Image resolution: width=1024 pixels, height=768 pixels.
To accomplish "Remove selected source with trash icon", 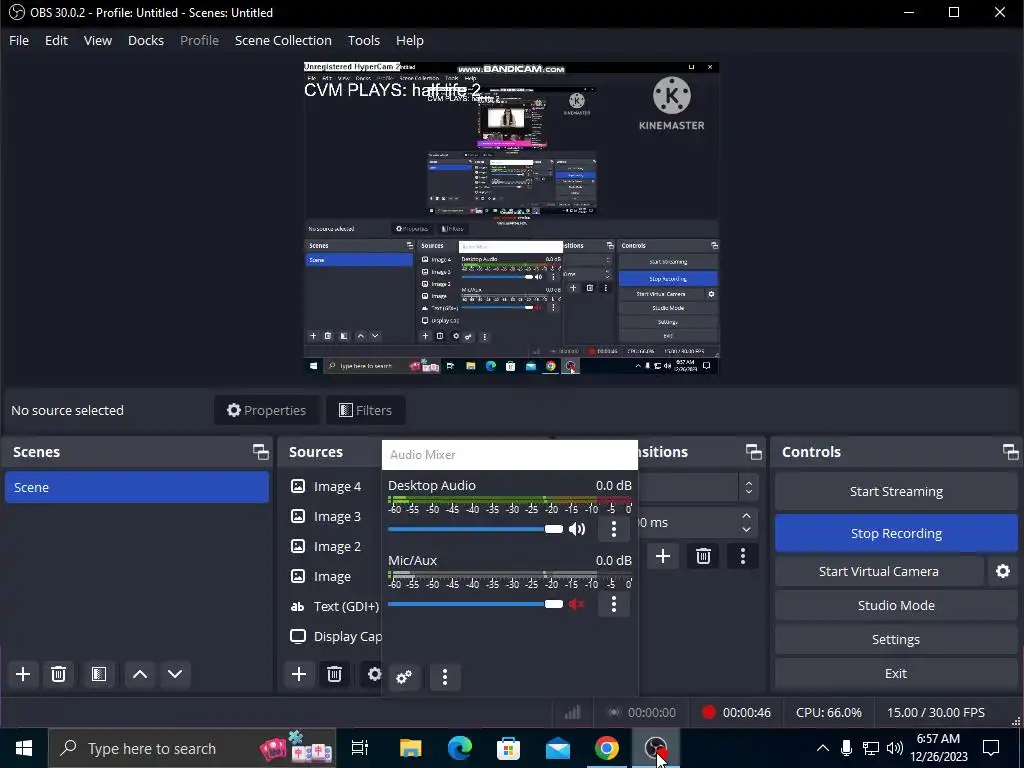I will point(334,674).
